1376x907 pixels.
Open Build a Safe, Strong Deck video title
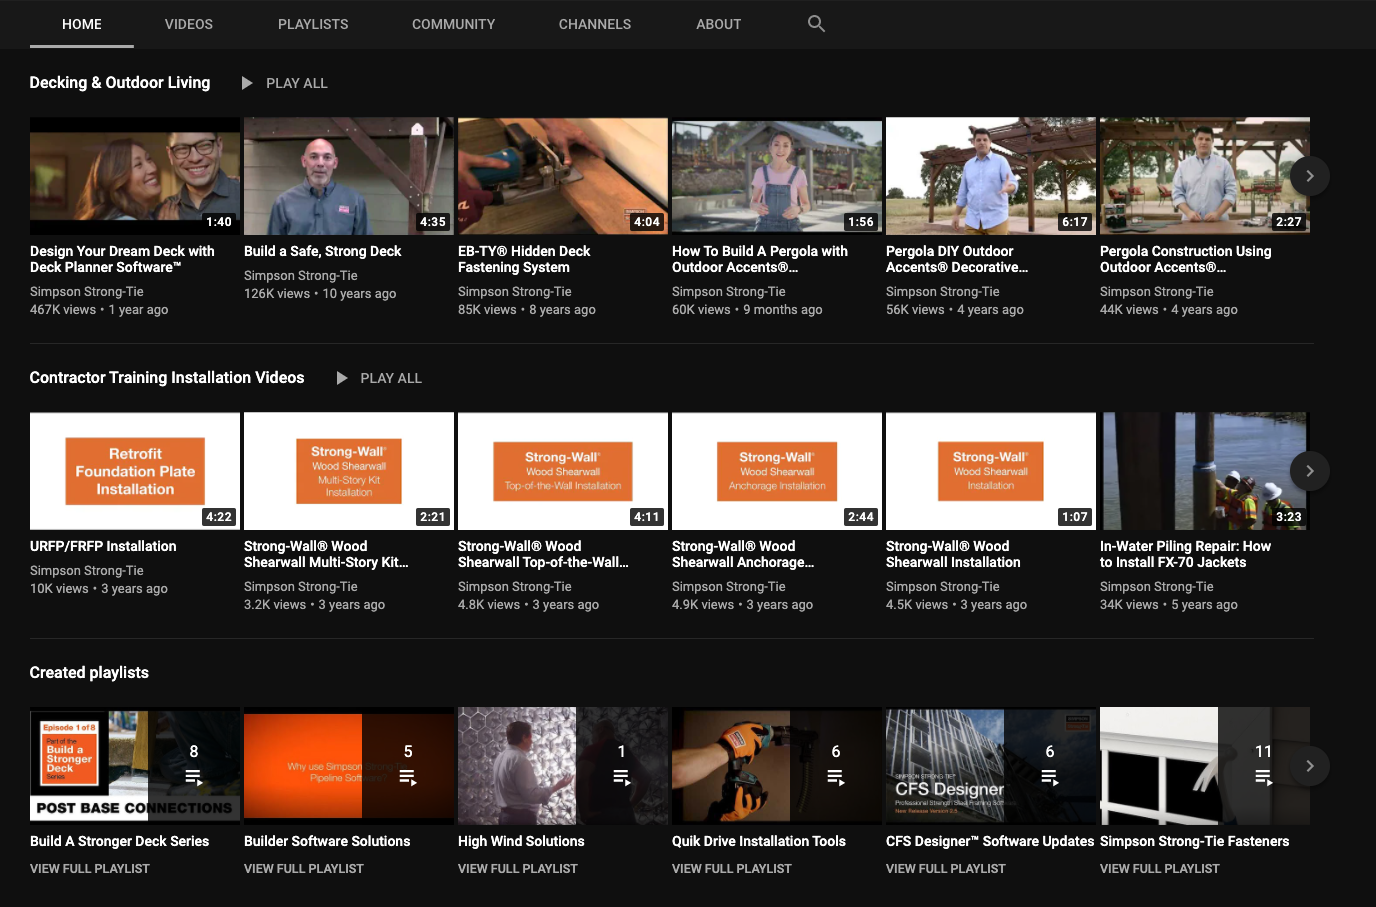322,251
